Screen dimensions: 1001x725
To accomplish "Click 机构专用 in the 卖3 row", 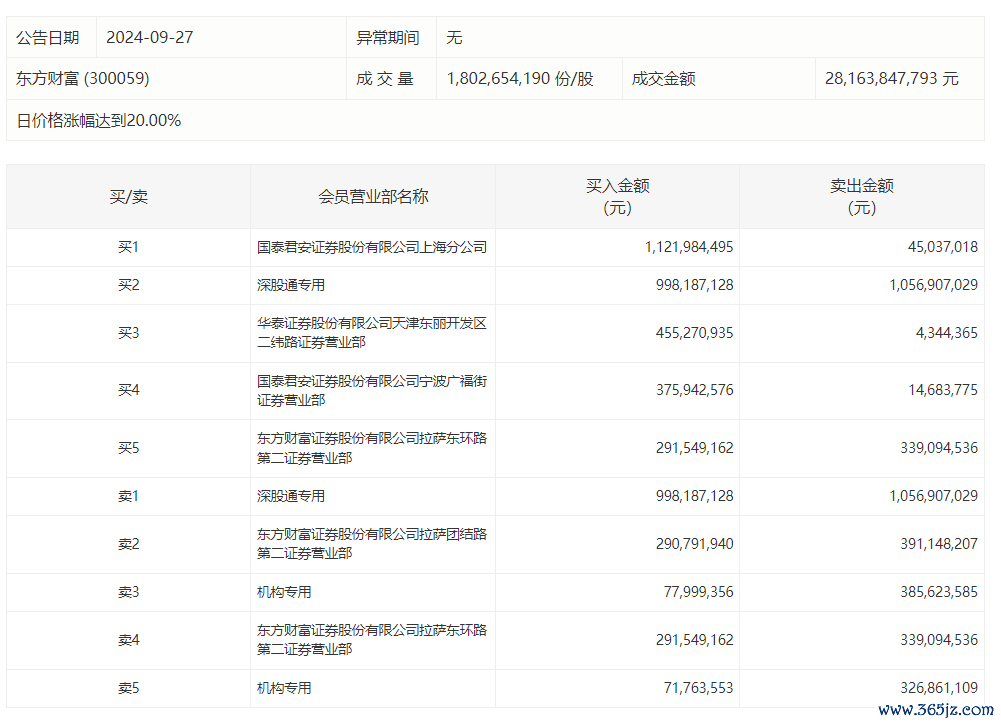I will (284, 592).
